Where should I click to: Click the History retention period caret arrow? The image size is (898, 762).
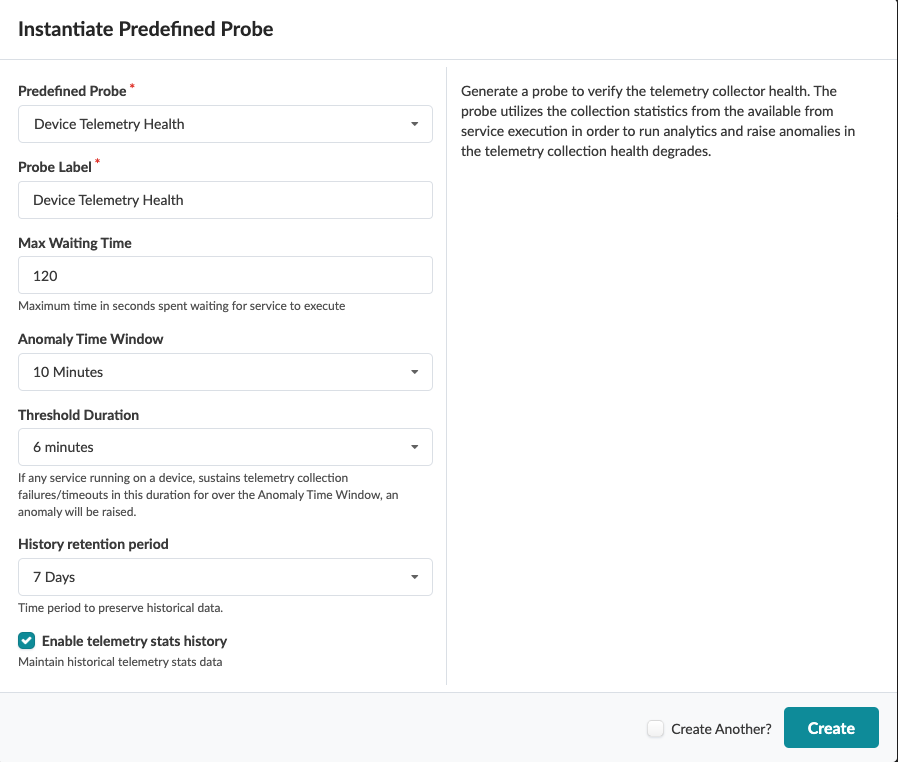point(414,577)
